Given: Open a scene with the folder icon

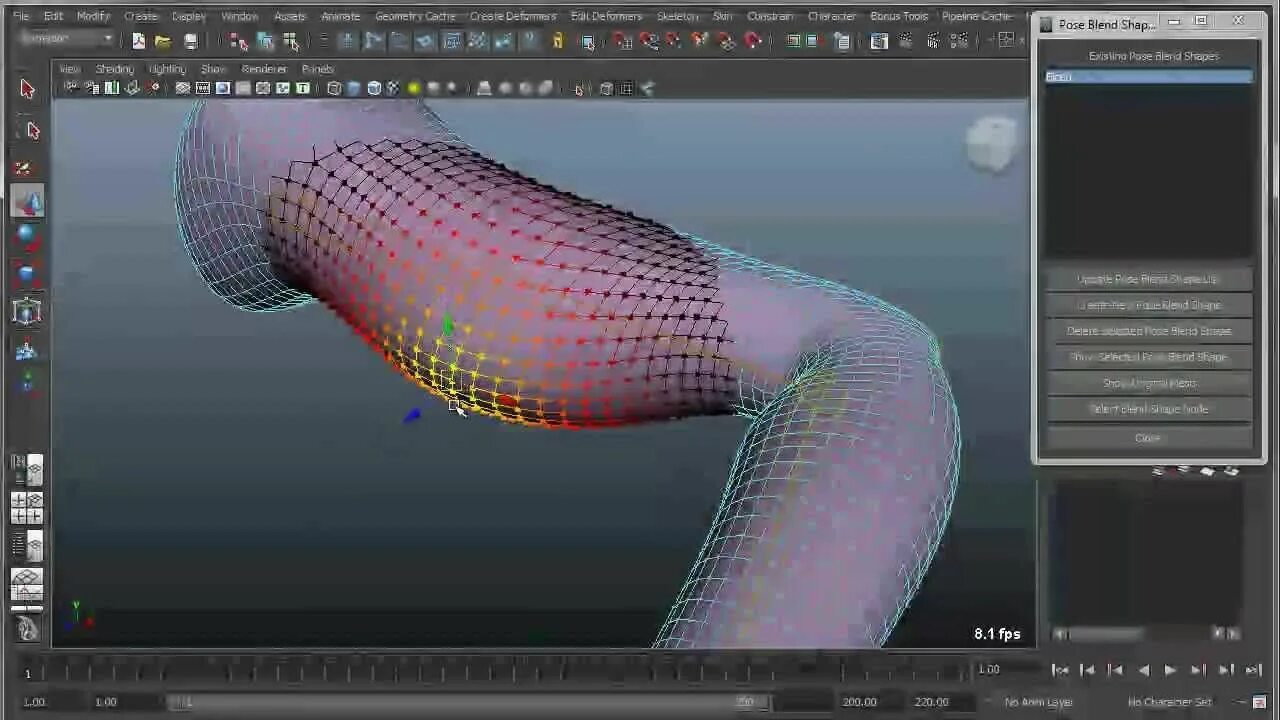Looking at the screenshot, I should tap(161, 41).
